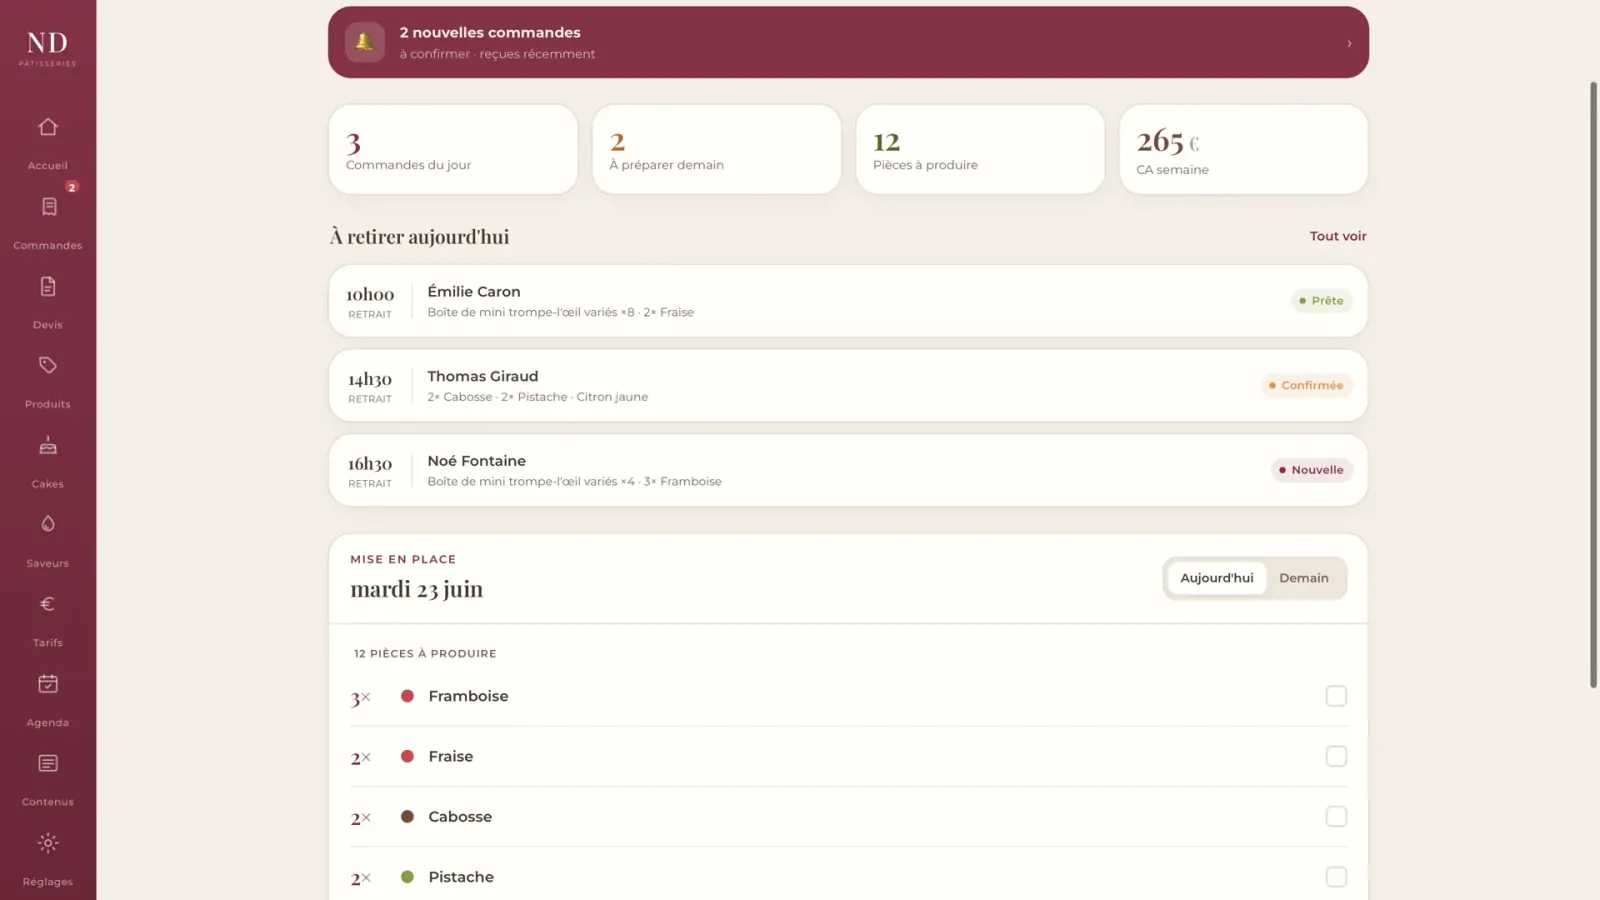Open the Cakes cake icon
The height and width of the screenshot is (900, 1600).
[x=48, y=445]
